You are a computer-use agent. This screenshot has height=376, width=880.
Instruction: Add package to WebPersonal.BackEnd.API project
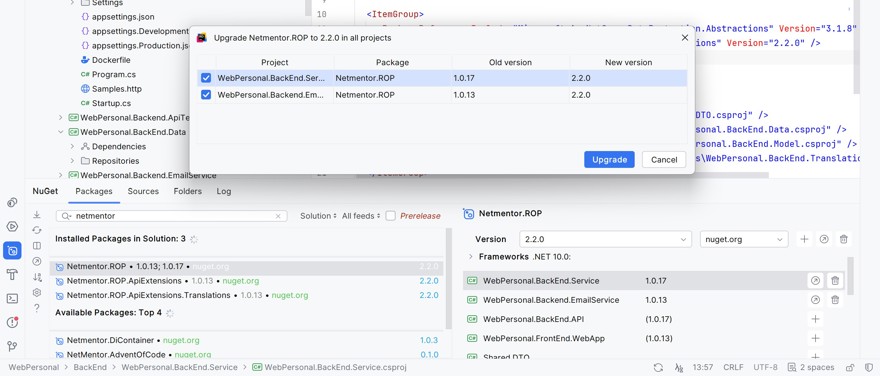[x=815, y=319]
